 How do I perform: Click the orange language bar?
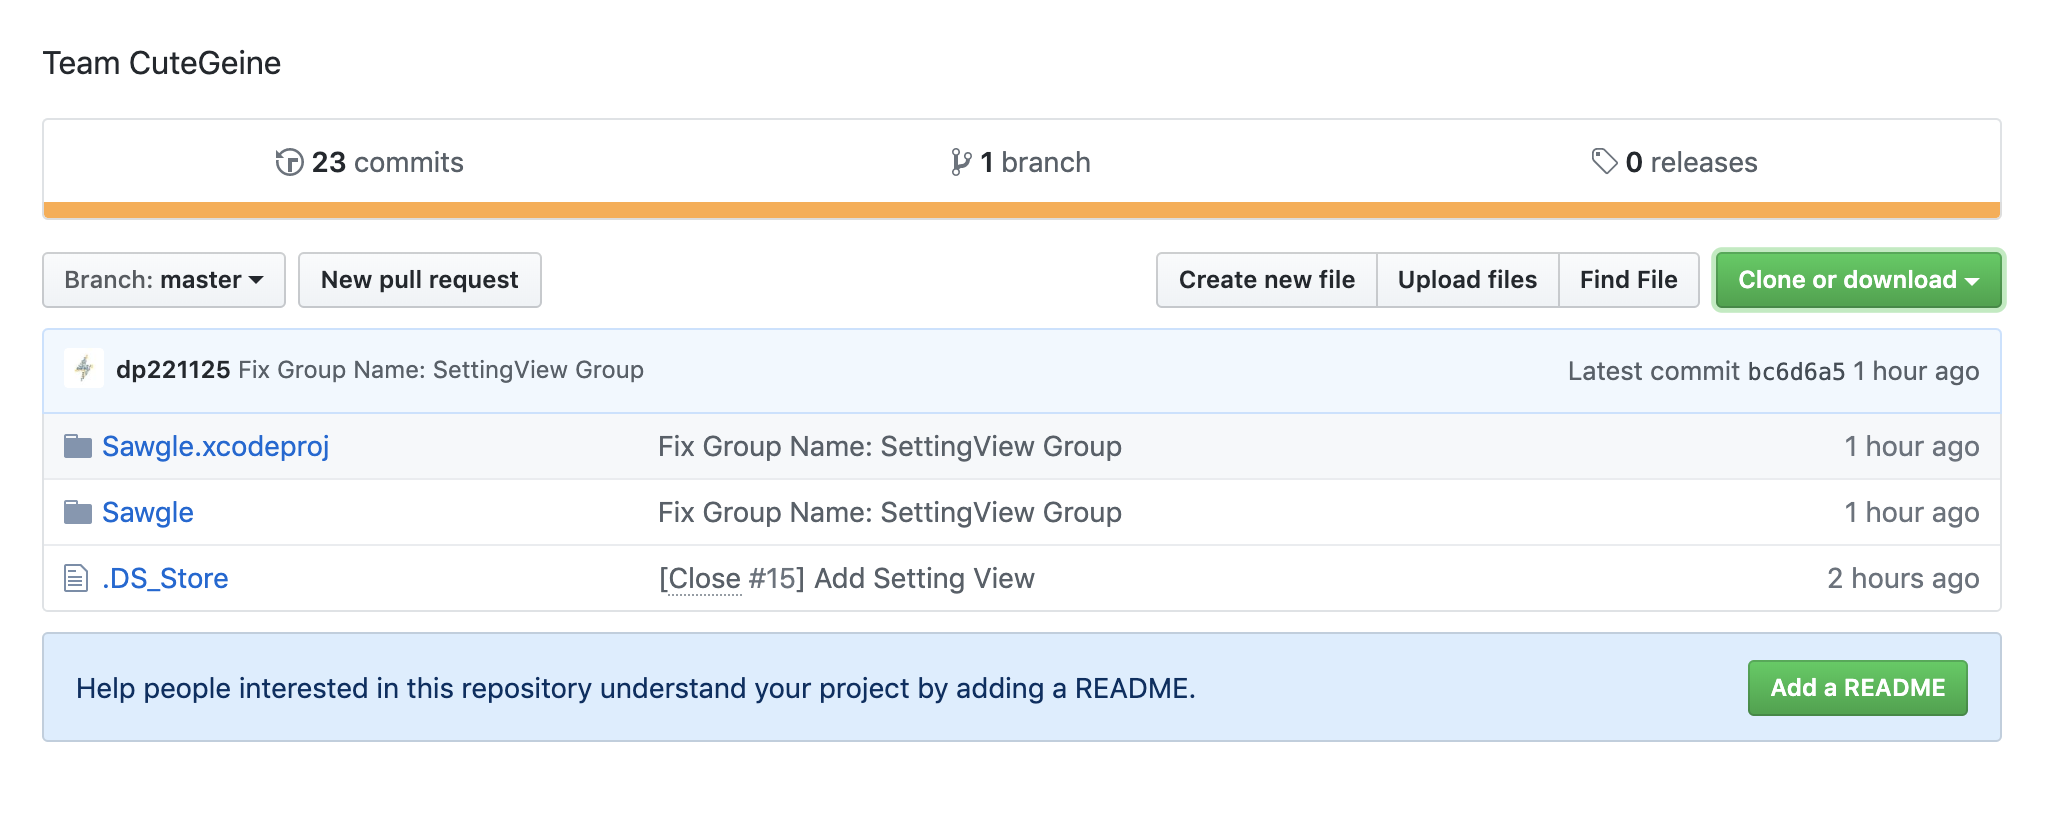click(1022, 210)
